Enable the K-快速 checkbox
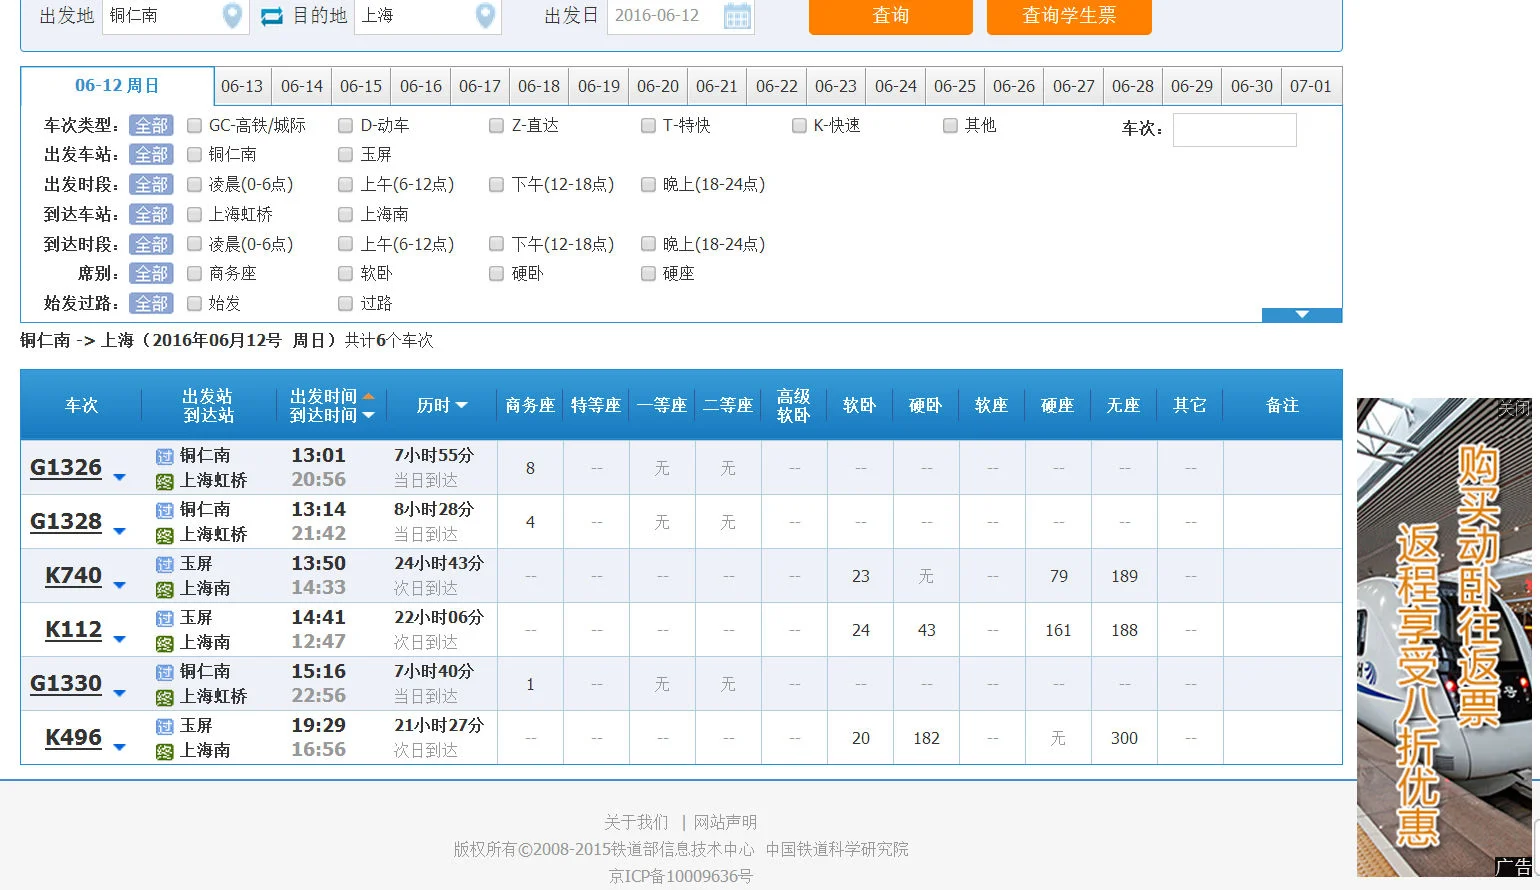This screenshot has height=890, width=1540. pyautogui.click(x=799, y=125)
